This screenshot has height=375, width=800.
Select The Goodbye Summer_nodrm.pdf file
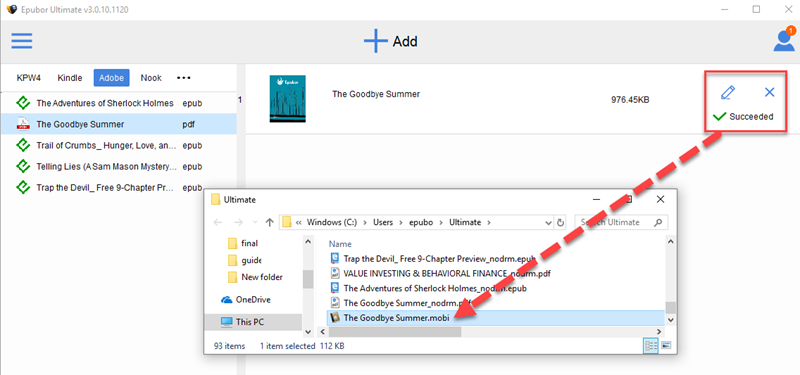click(x=406, y=303)
